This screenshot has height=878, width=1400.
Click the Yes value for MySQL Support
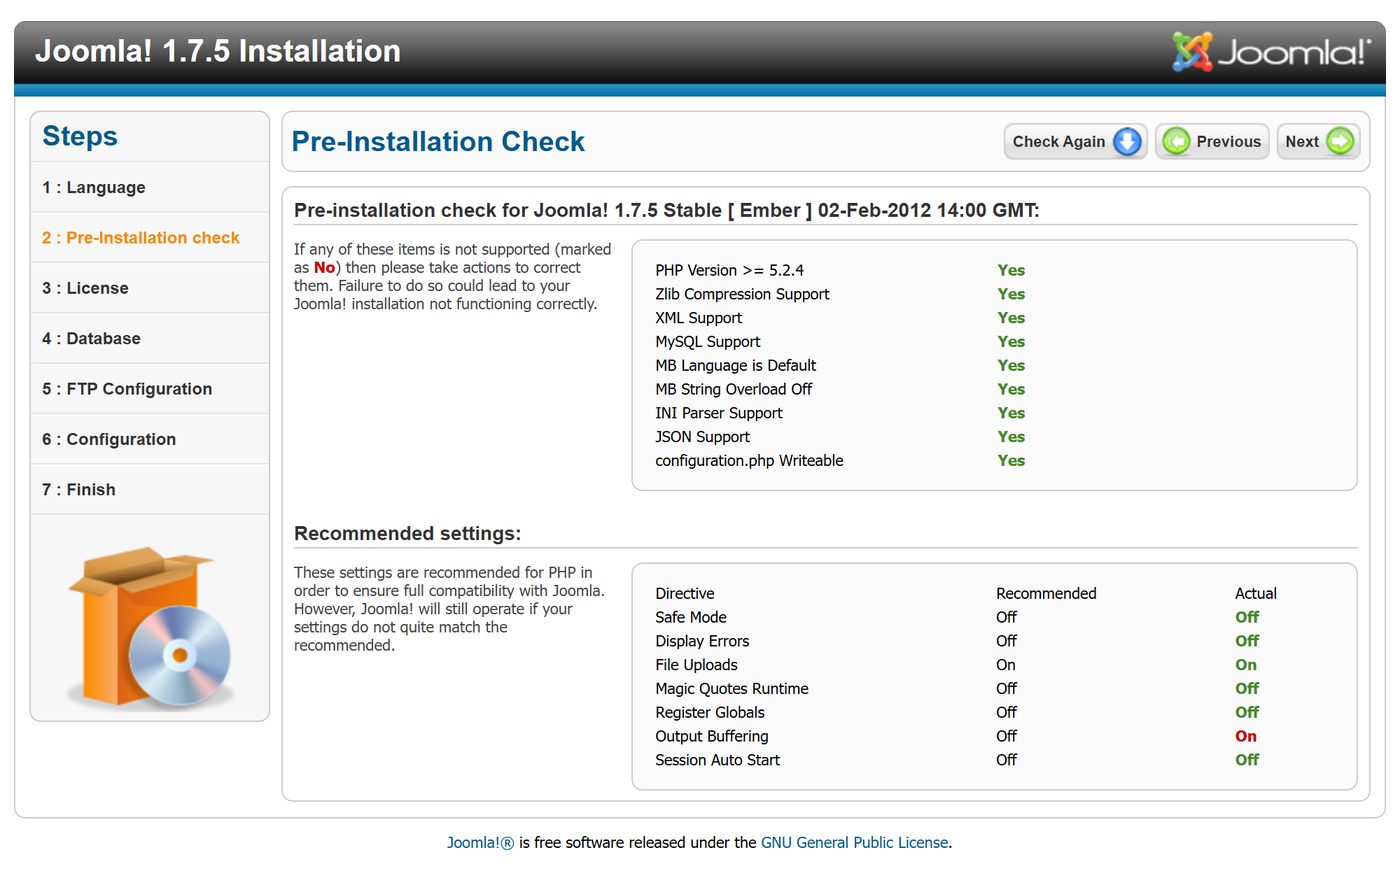(1011, 342)
